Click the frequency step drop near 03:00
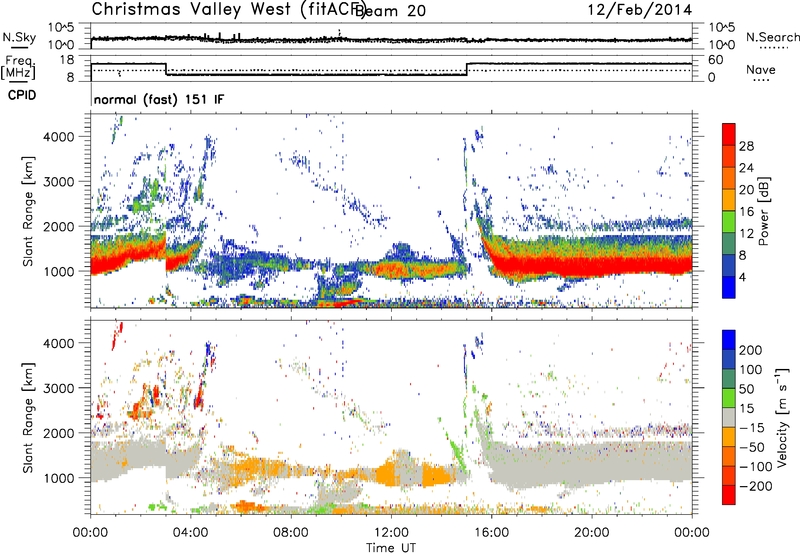This screenshot has height=554, width=800. tap(166, 69)
